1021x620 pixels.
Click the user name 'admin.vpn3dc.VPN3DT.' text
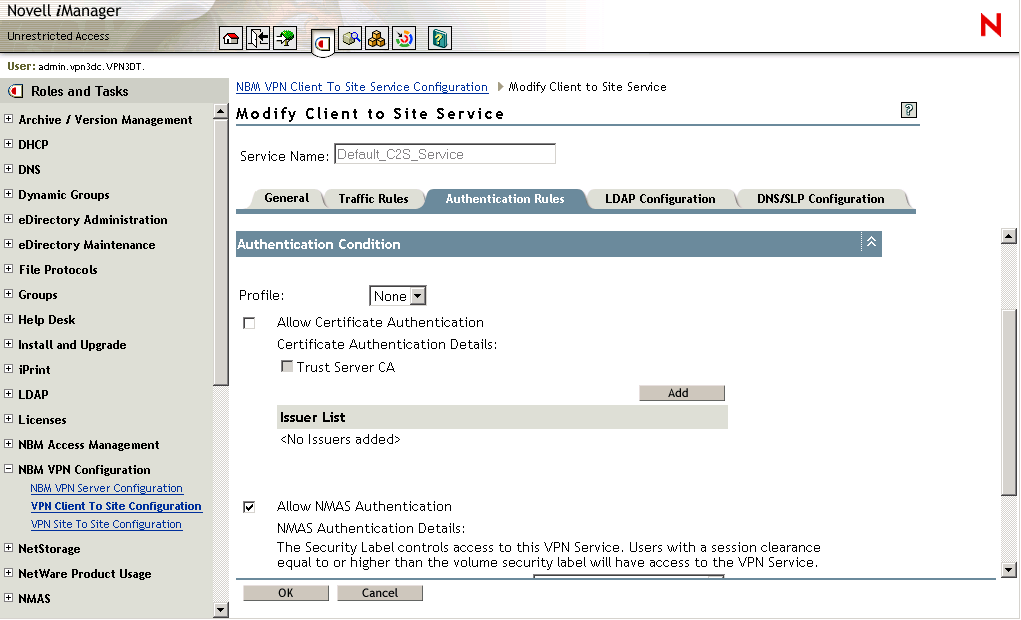click(x=91, y=66)
